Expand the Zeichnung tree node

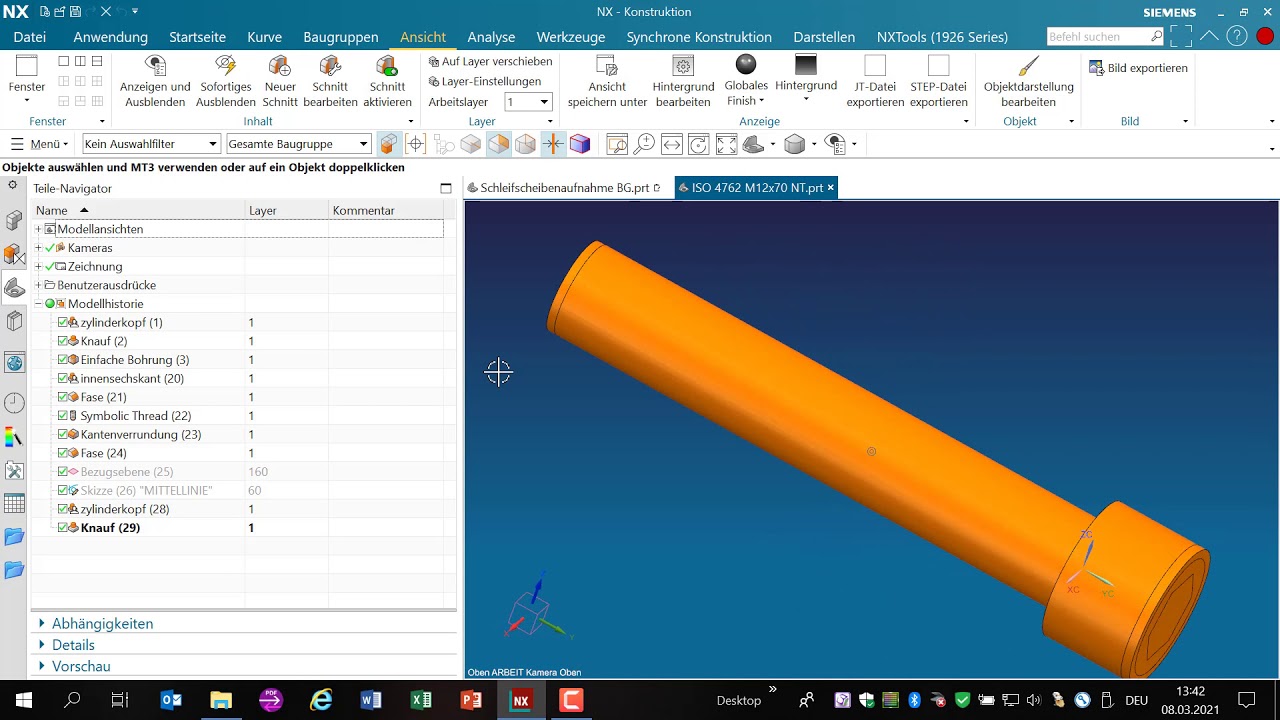click(38, 266)
